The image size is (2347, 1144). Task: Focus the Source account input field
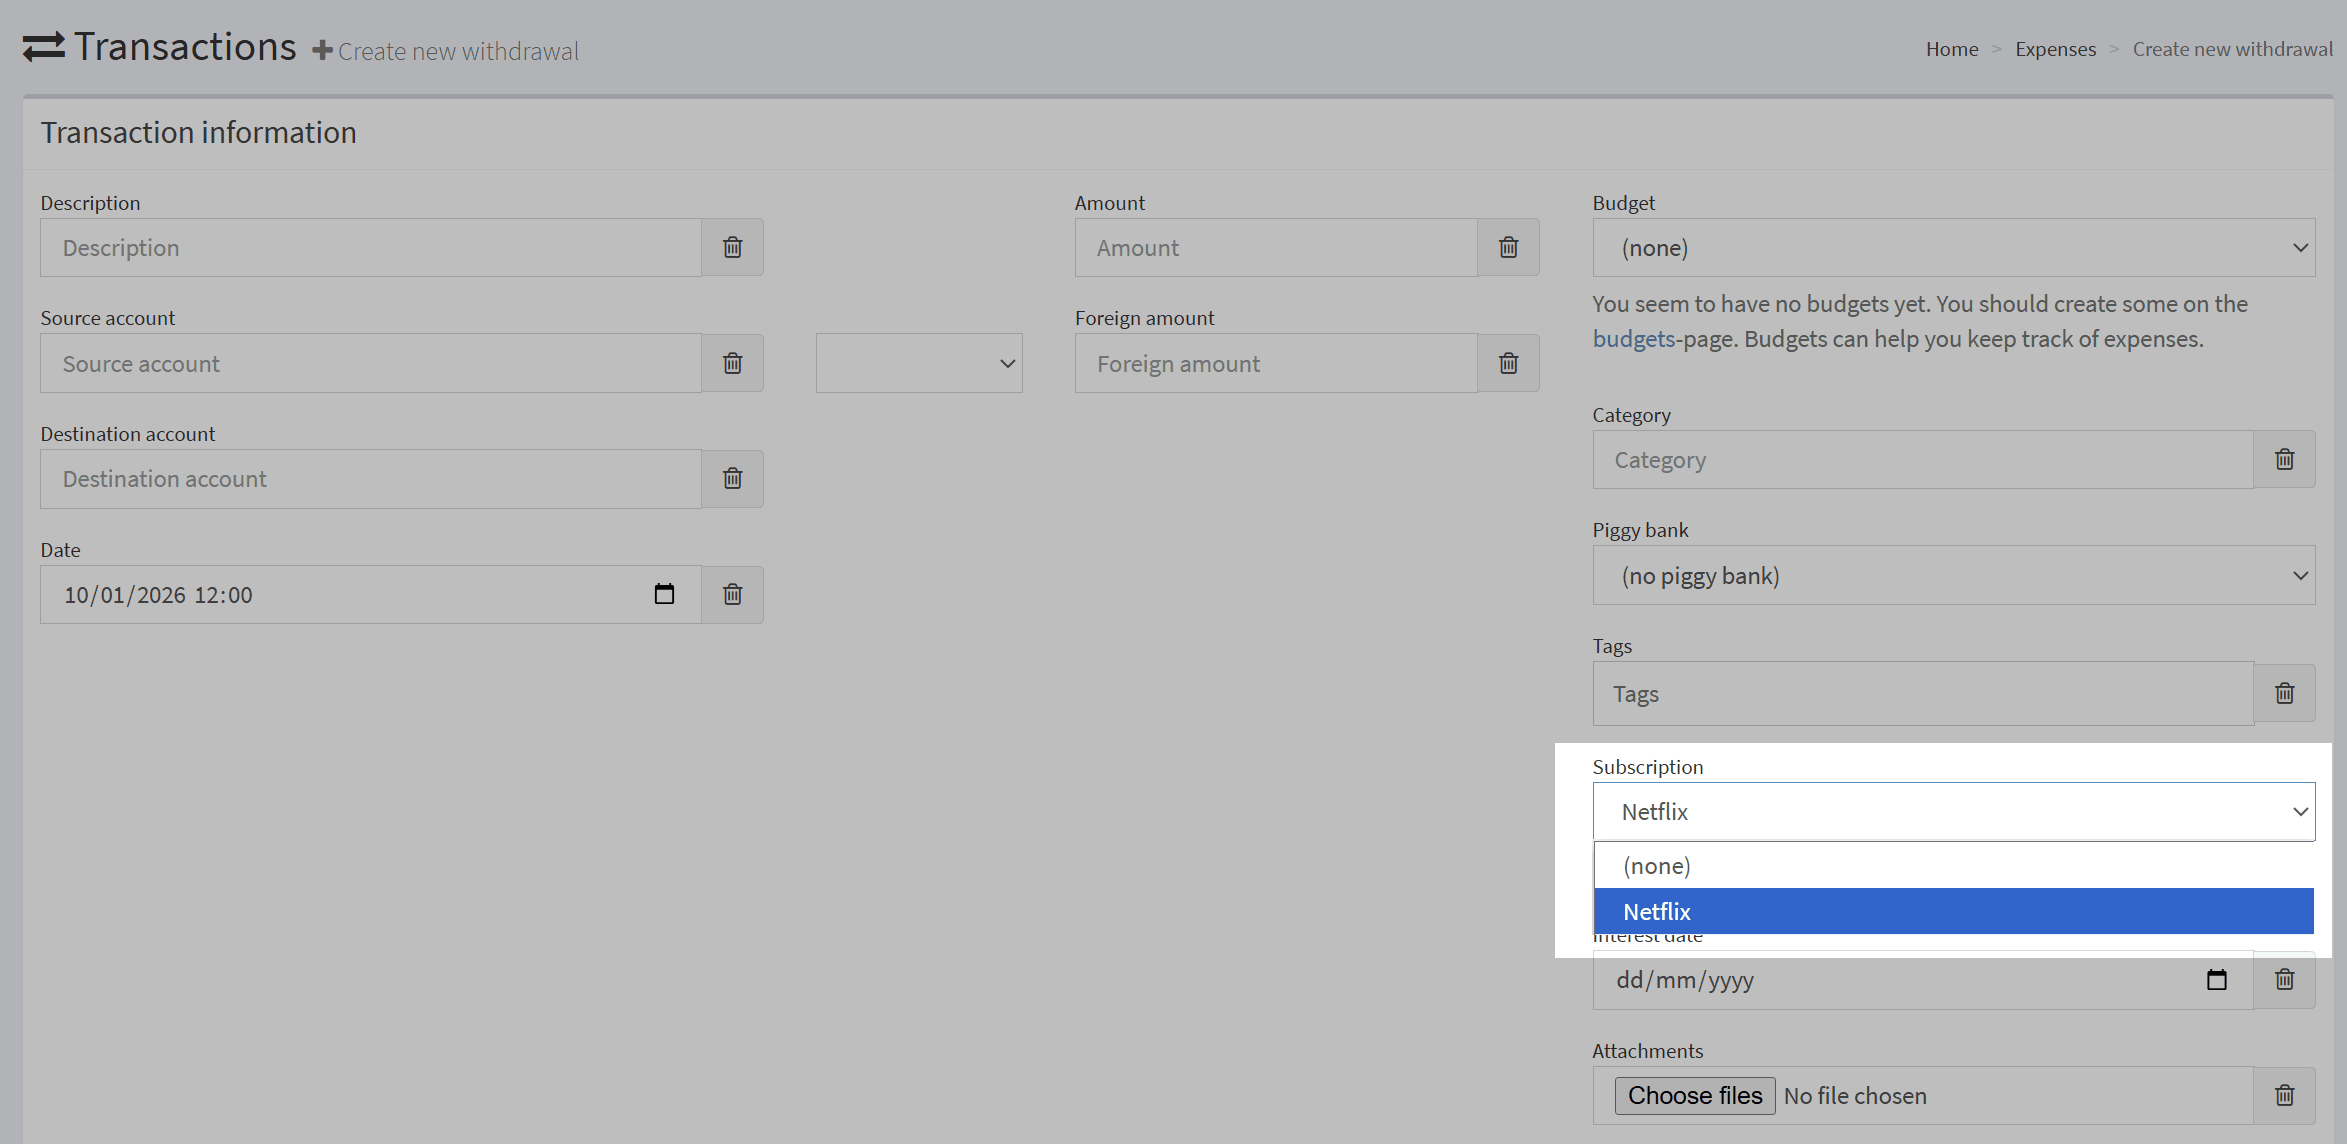[371, 363]
